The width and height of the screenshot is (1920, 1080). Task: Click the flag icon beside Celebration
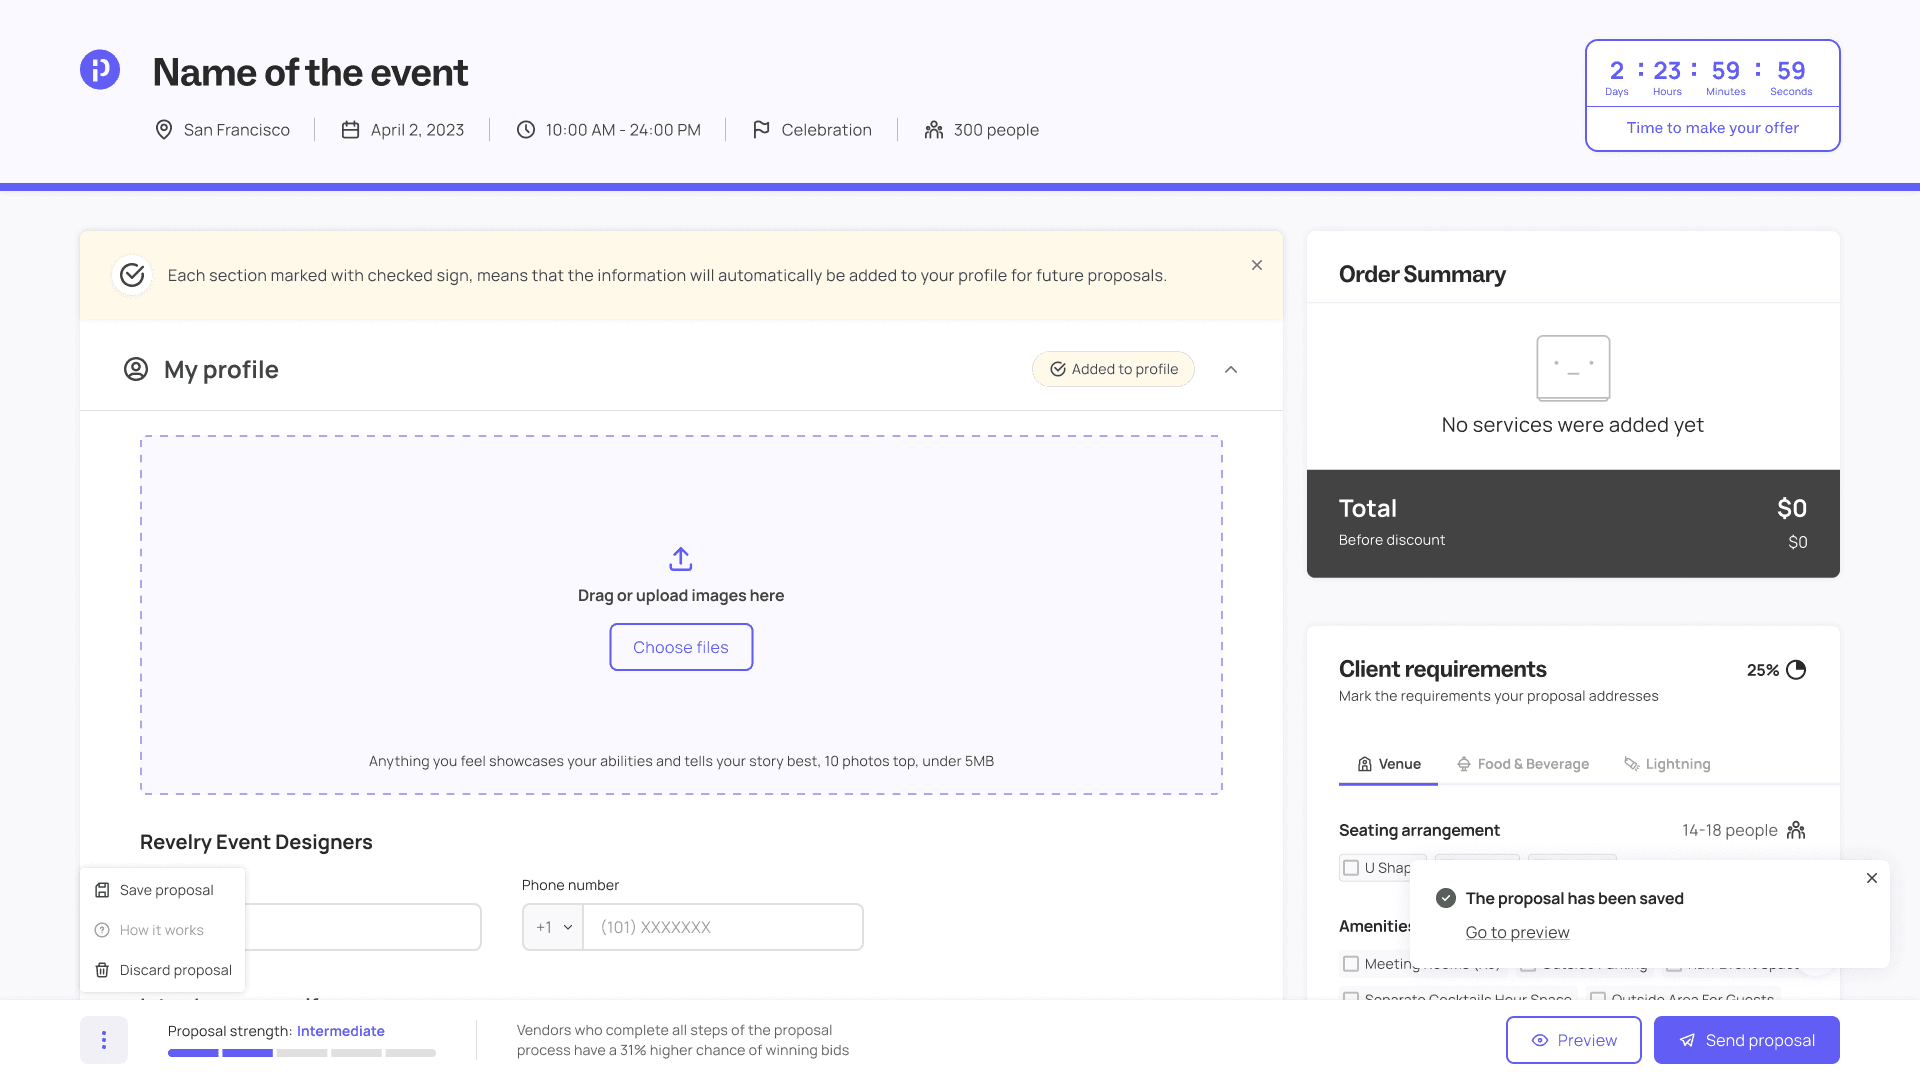[761, 130]
